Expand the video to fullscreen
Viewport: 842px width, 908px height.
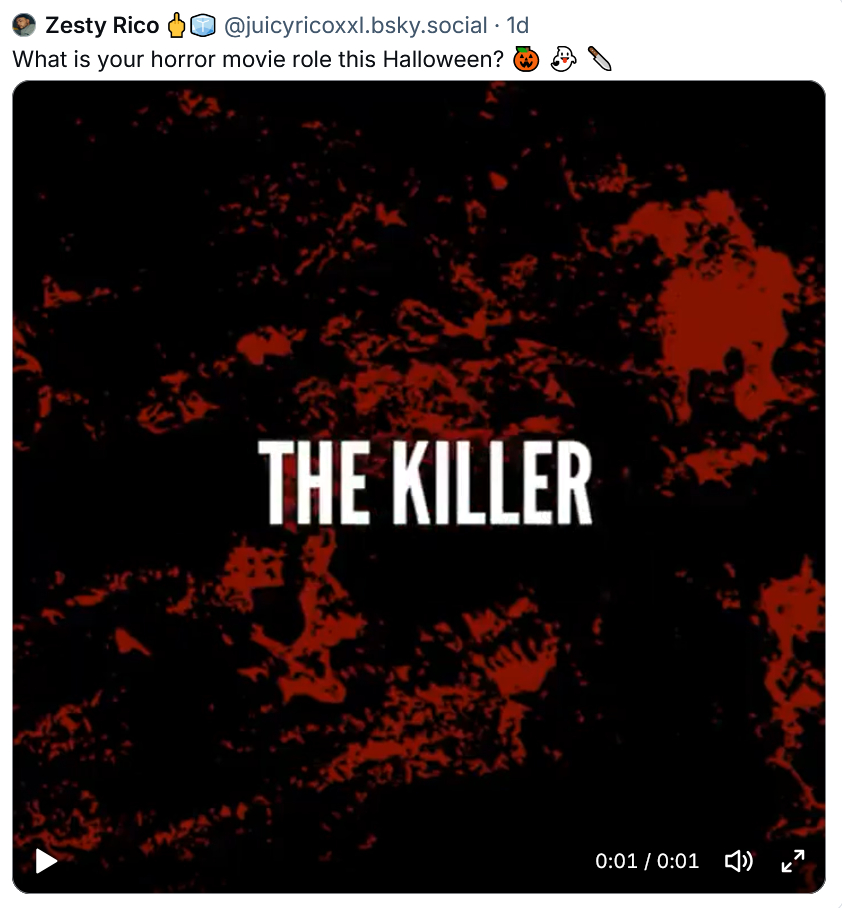[x=793, y=861]
